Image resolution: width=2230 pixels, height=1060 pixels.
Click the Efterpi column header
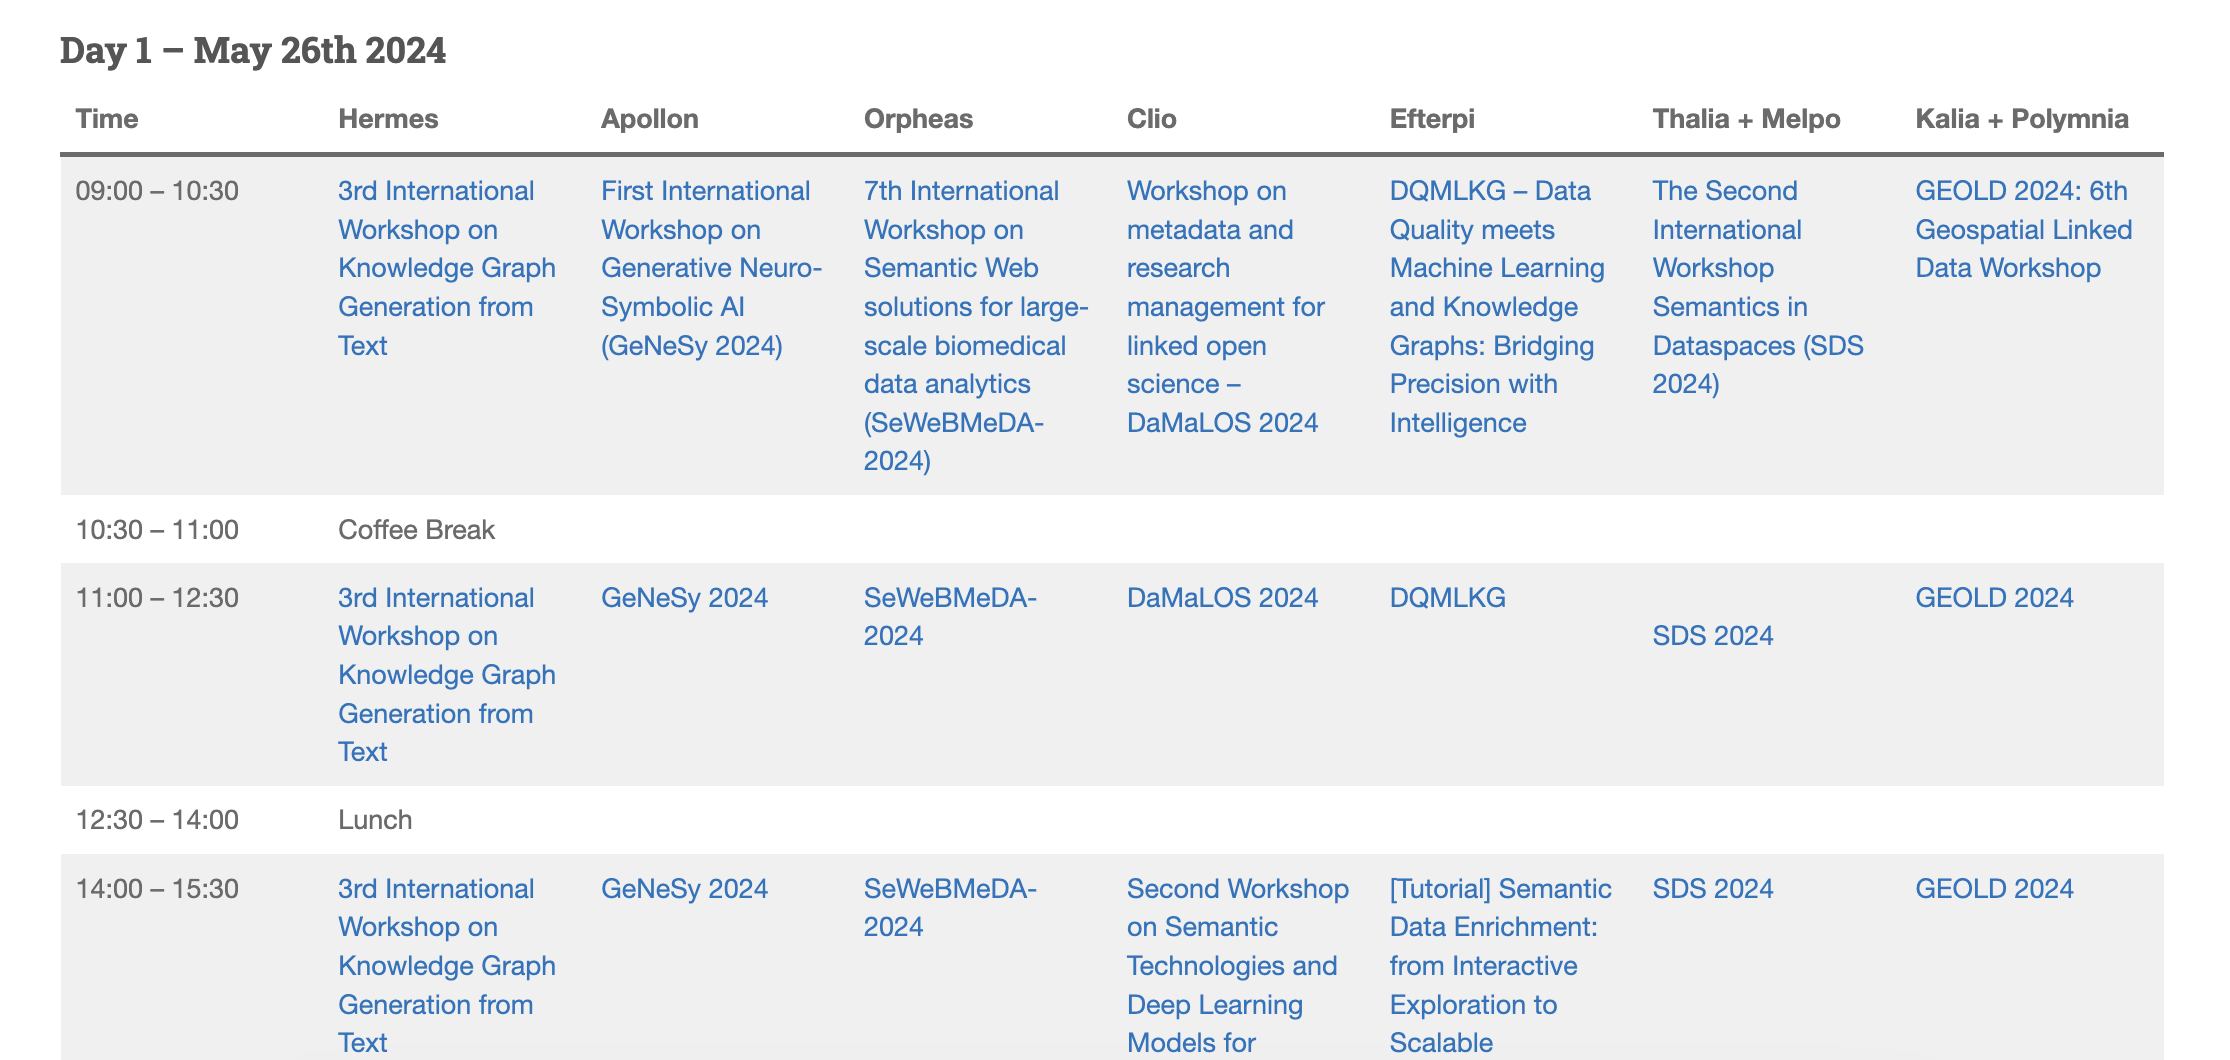click(x=1432, y=119)
